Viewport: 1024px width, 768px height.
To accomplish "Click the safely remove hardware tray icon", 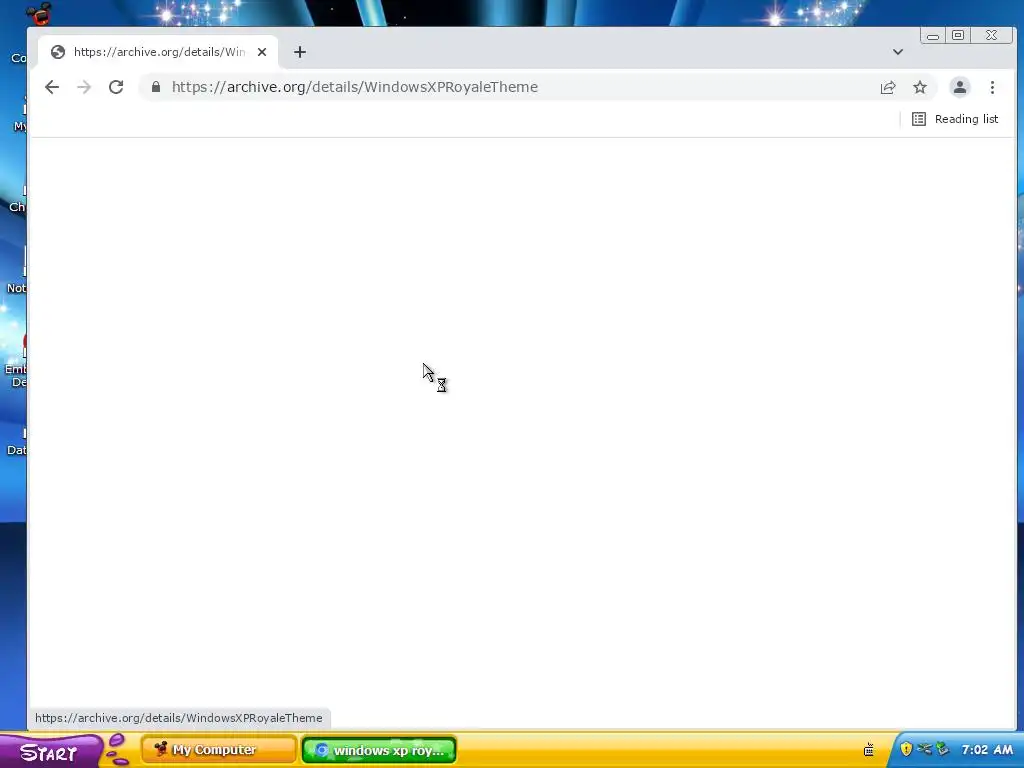I will tap(942, 749).
